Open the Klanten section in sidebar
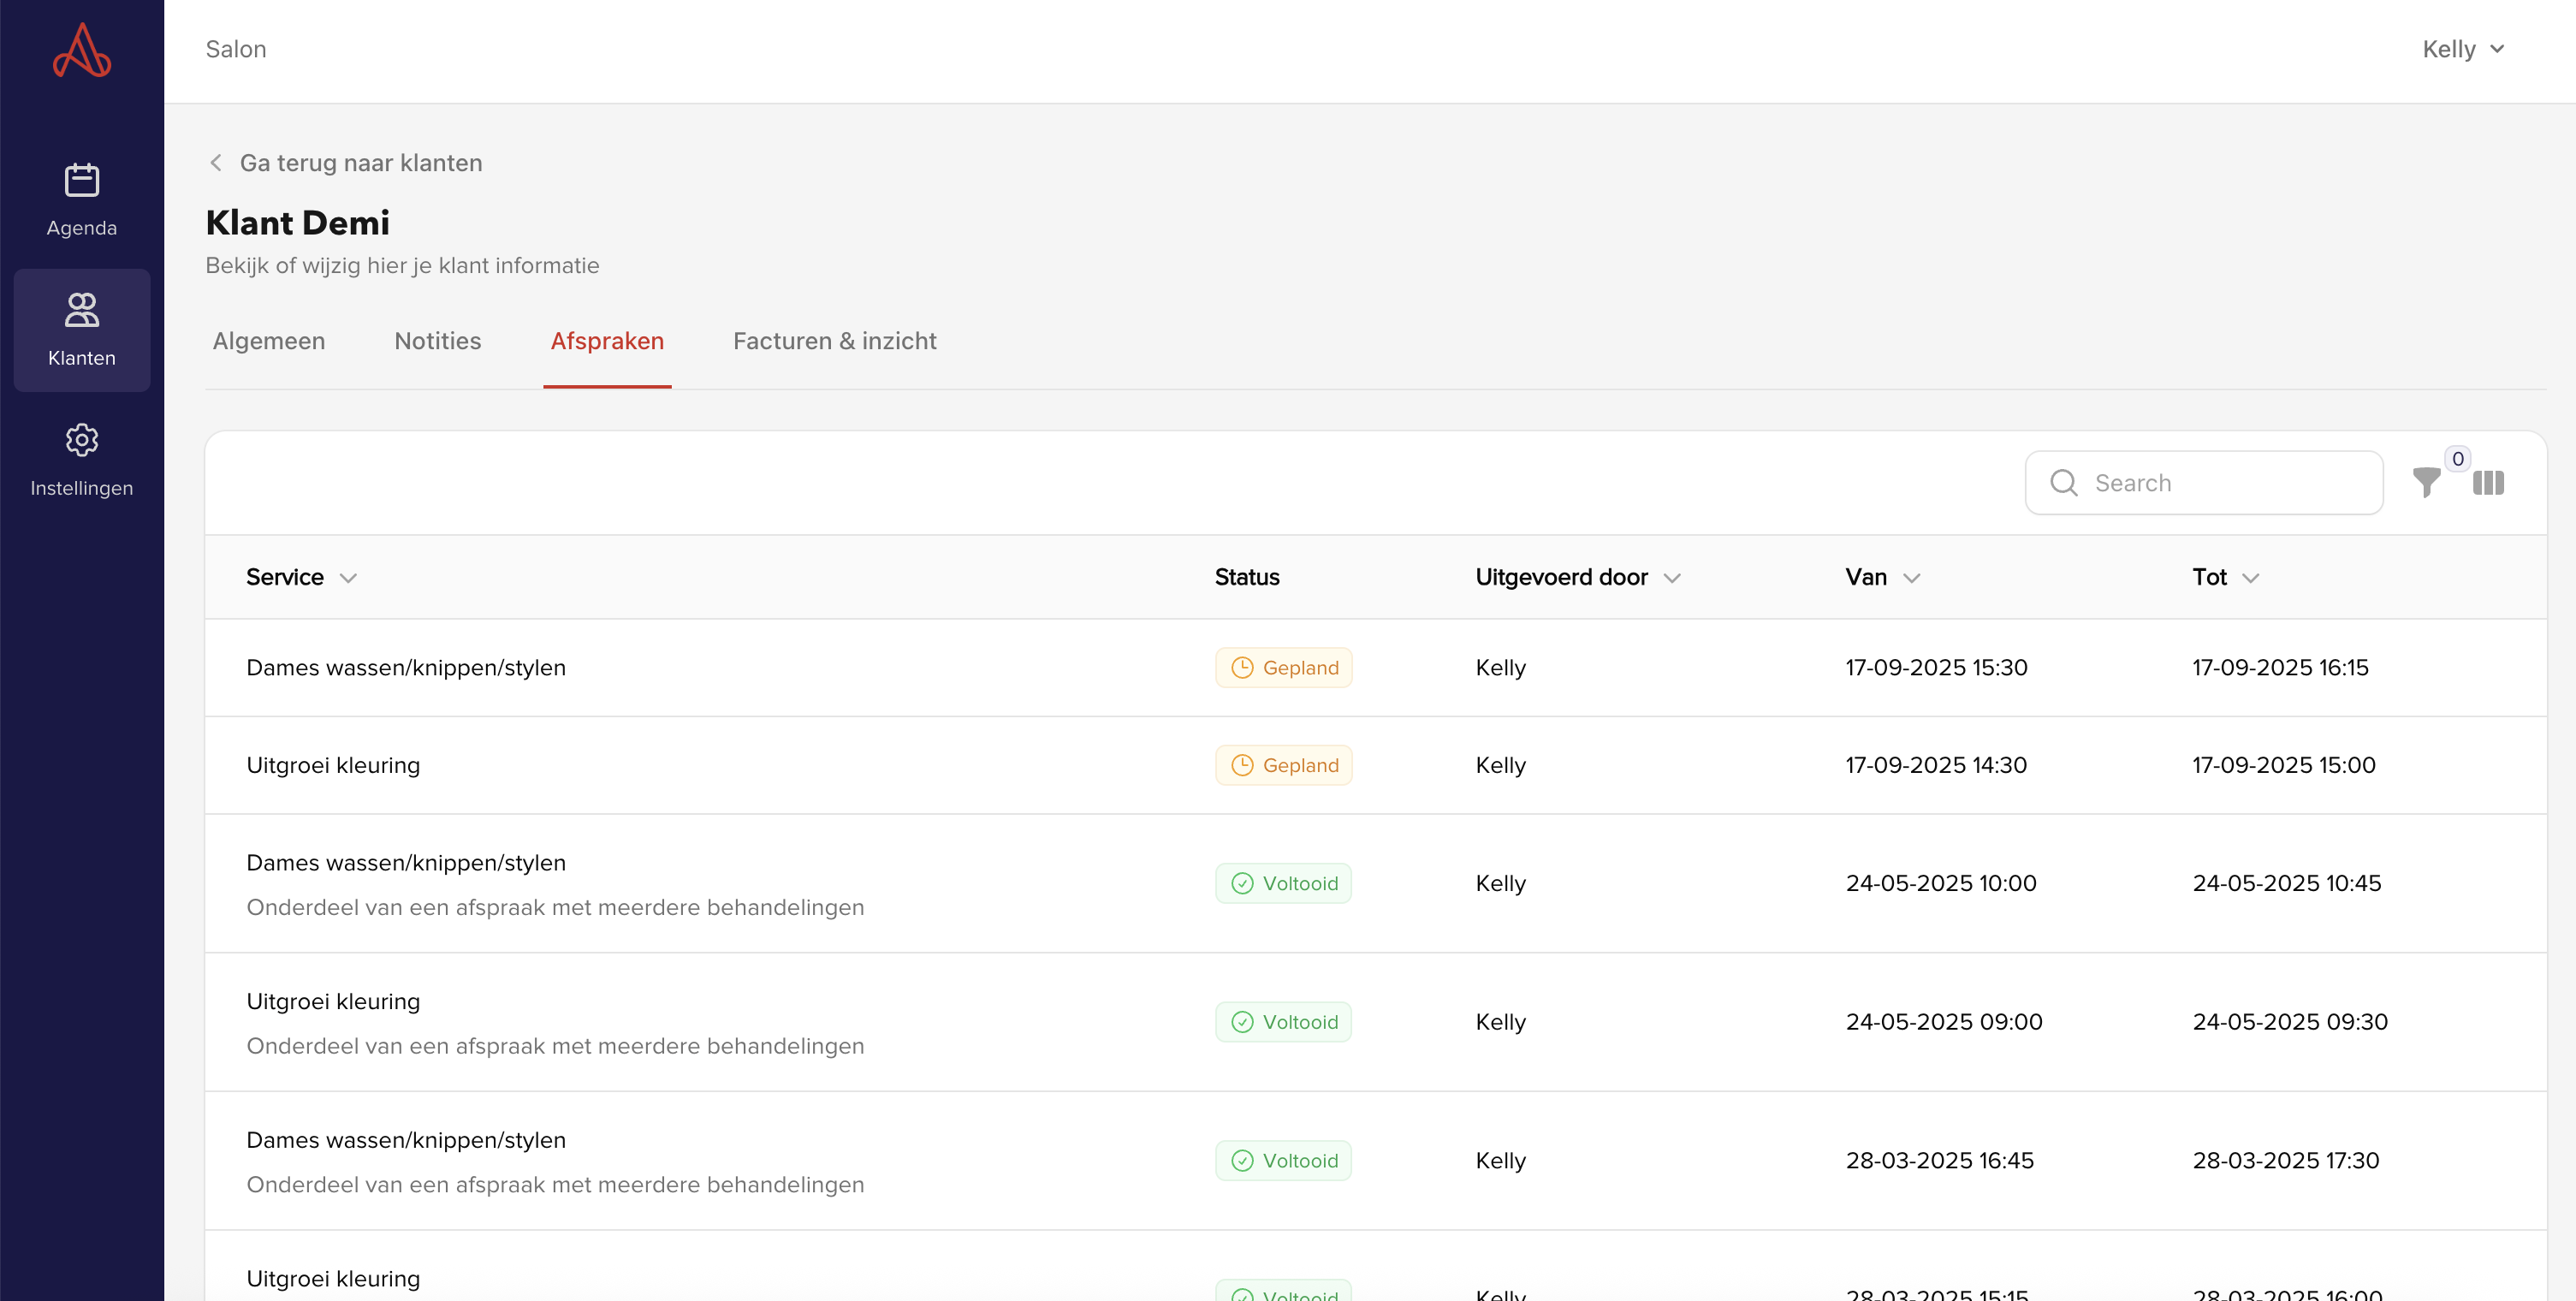The width and height of the screenshot is (2576, 1301). click(x=81, y=329)
